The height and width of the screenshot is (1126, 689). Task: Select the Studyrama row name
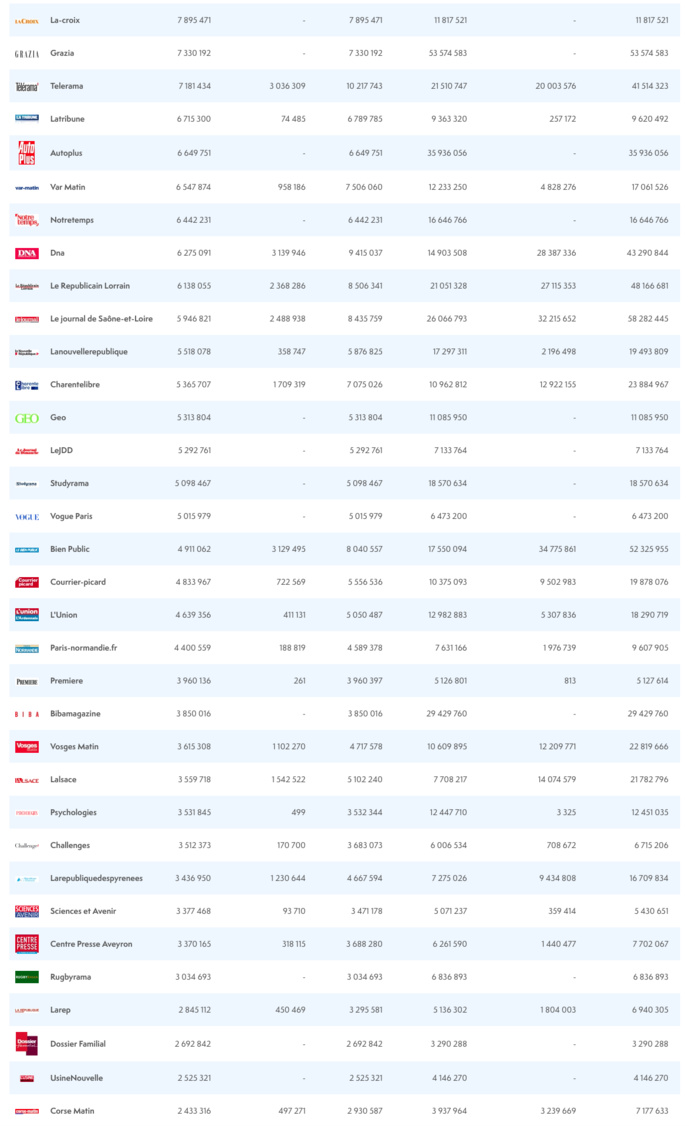pos(69,483)
